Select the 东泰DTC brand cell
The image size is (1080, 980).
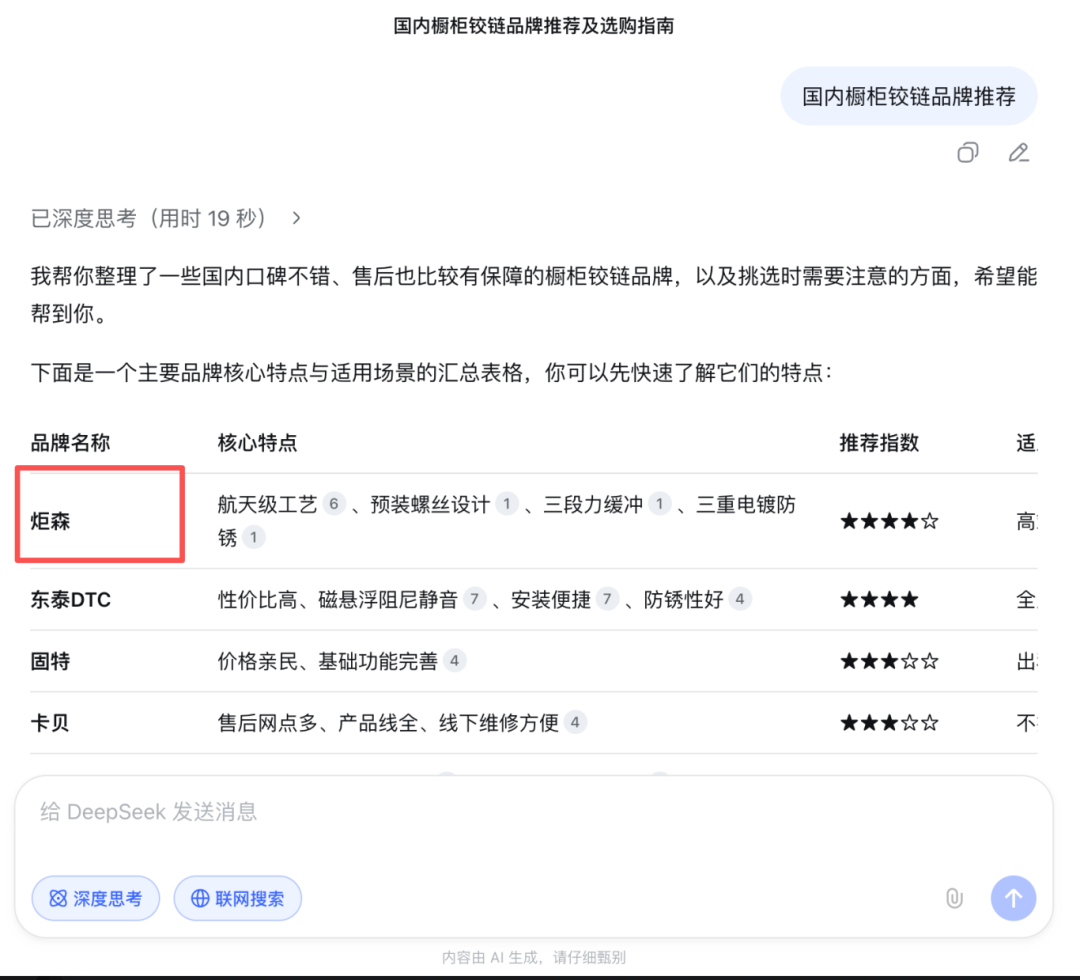[x=70, y=600]
